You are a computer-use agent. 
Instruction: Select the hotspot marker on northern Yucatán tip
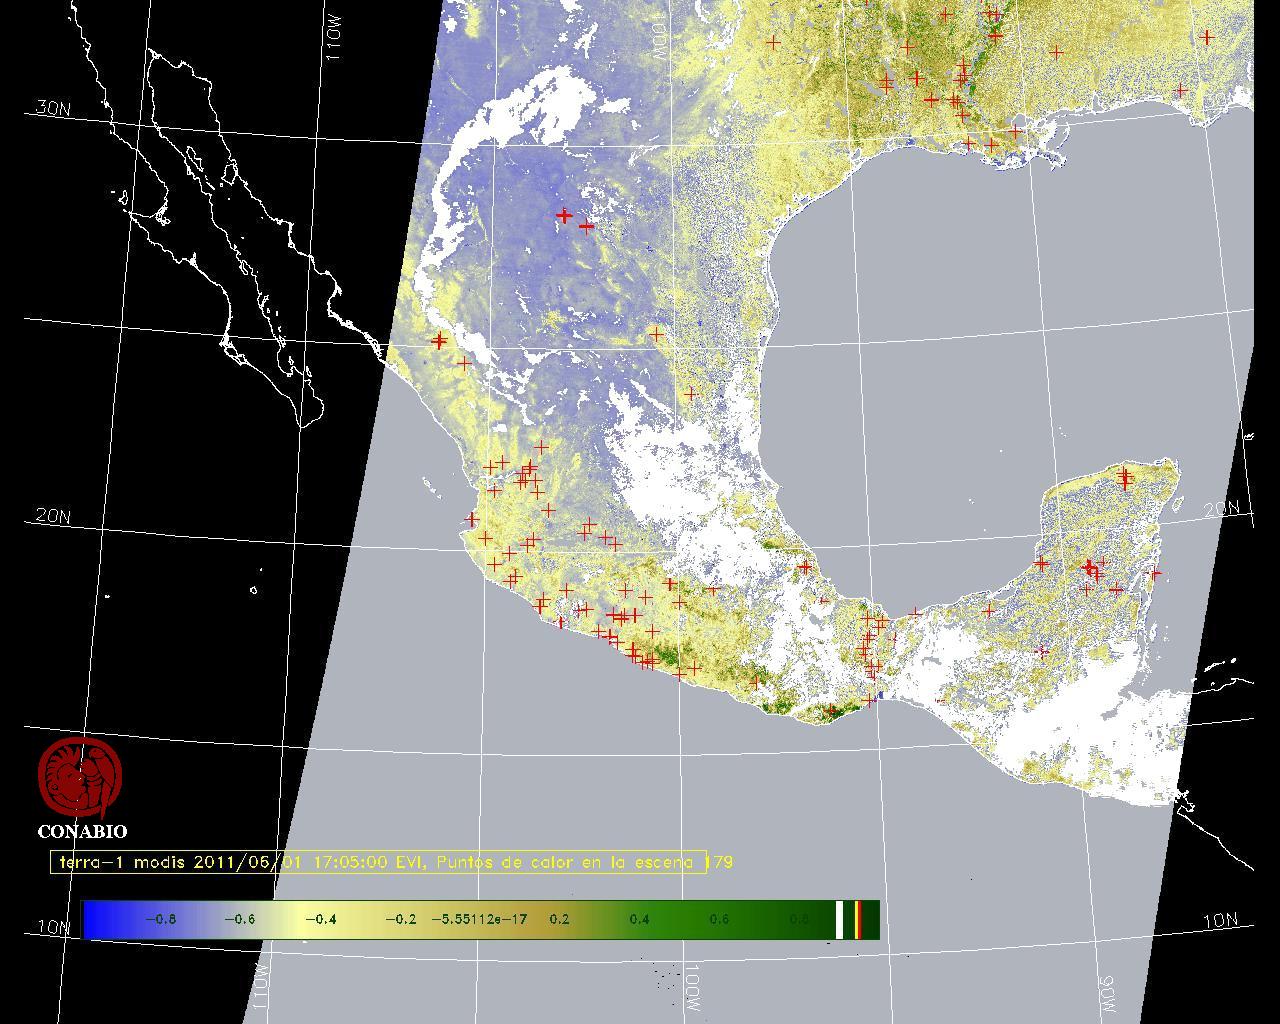click(1125, 476)
